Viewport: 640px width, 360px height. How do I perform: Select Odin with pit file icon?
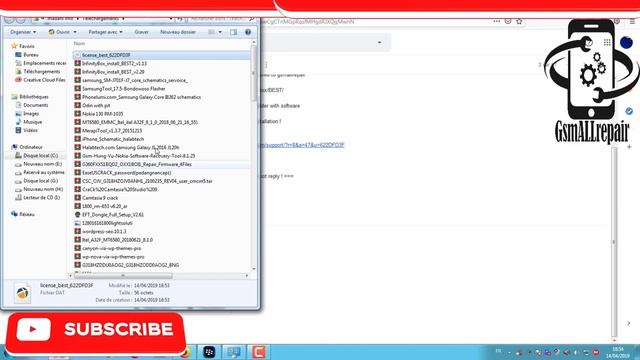pos(78,105)
